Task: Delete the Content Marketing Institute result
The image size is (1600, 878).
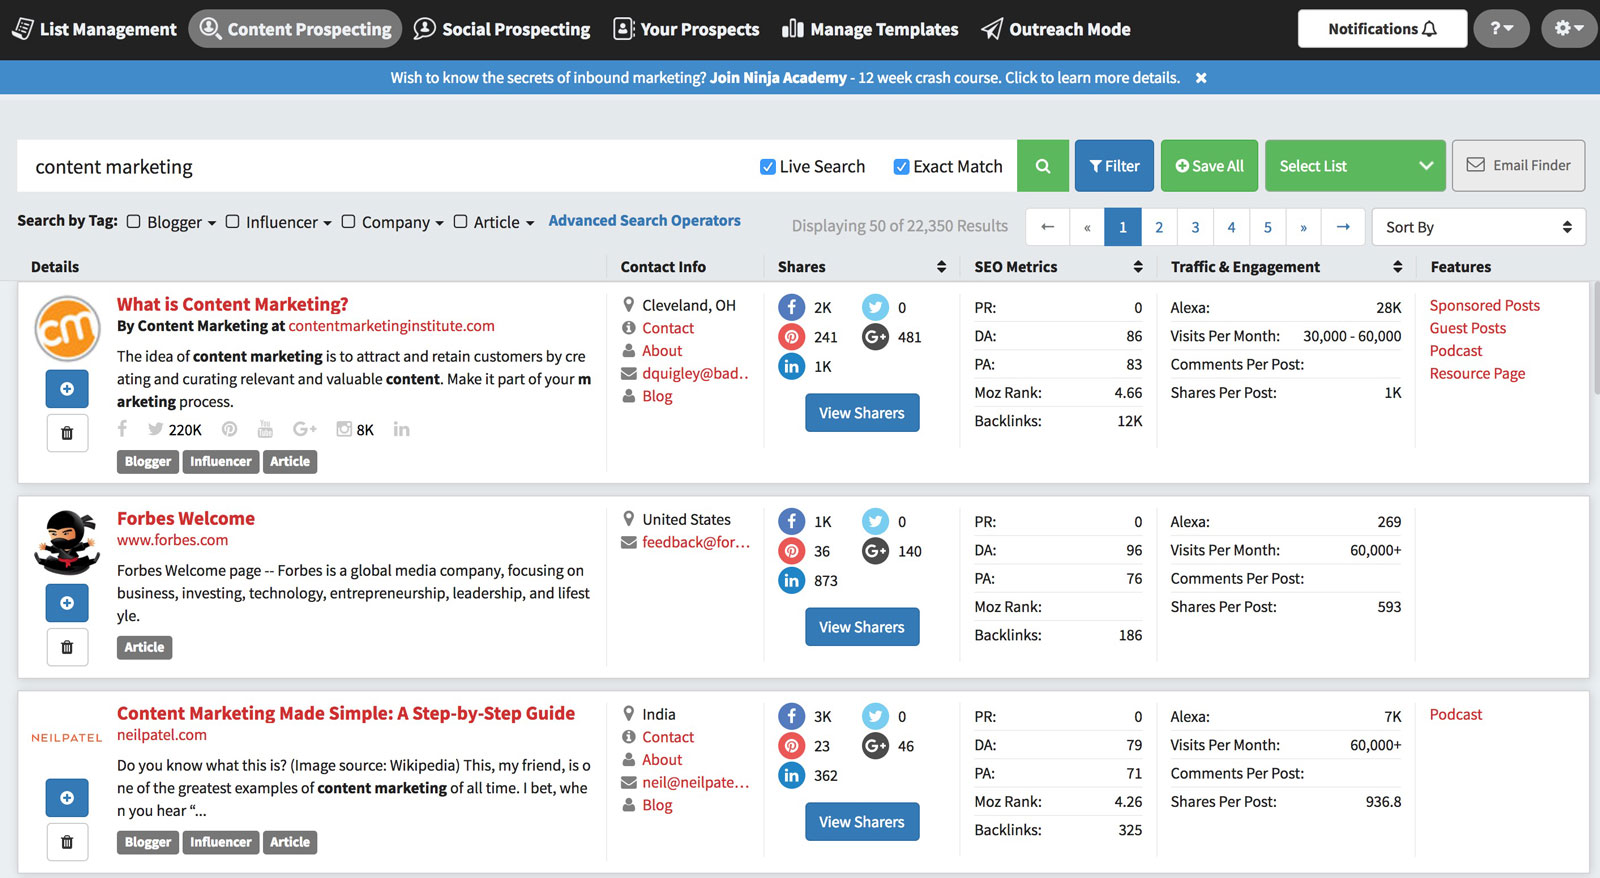Action: pyautogui.click(x=67, y=433)
